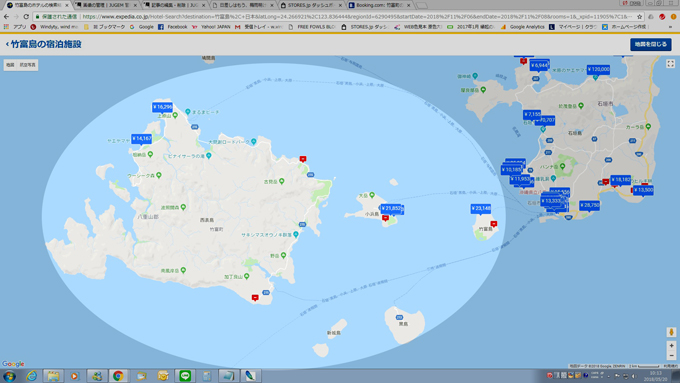Zoom in with the plus button
The width and height of the screenshot is (680, 383).
tap(671, 346)
